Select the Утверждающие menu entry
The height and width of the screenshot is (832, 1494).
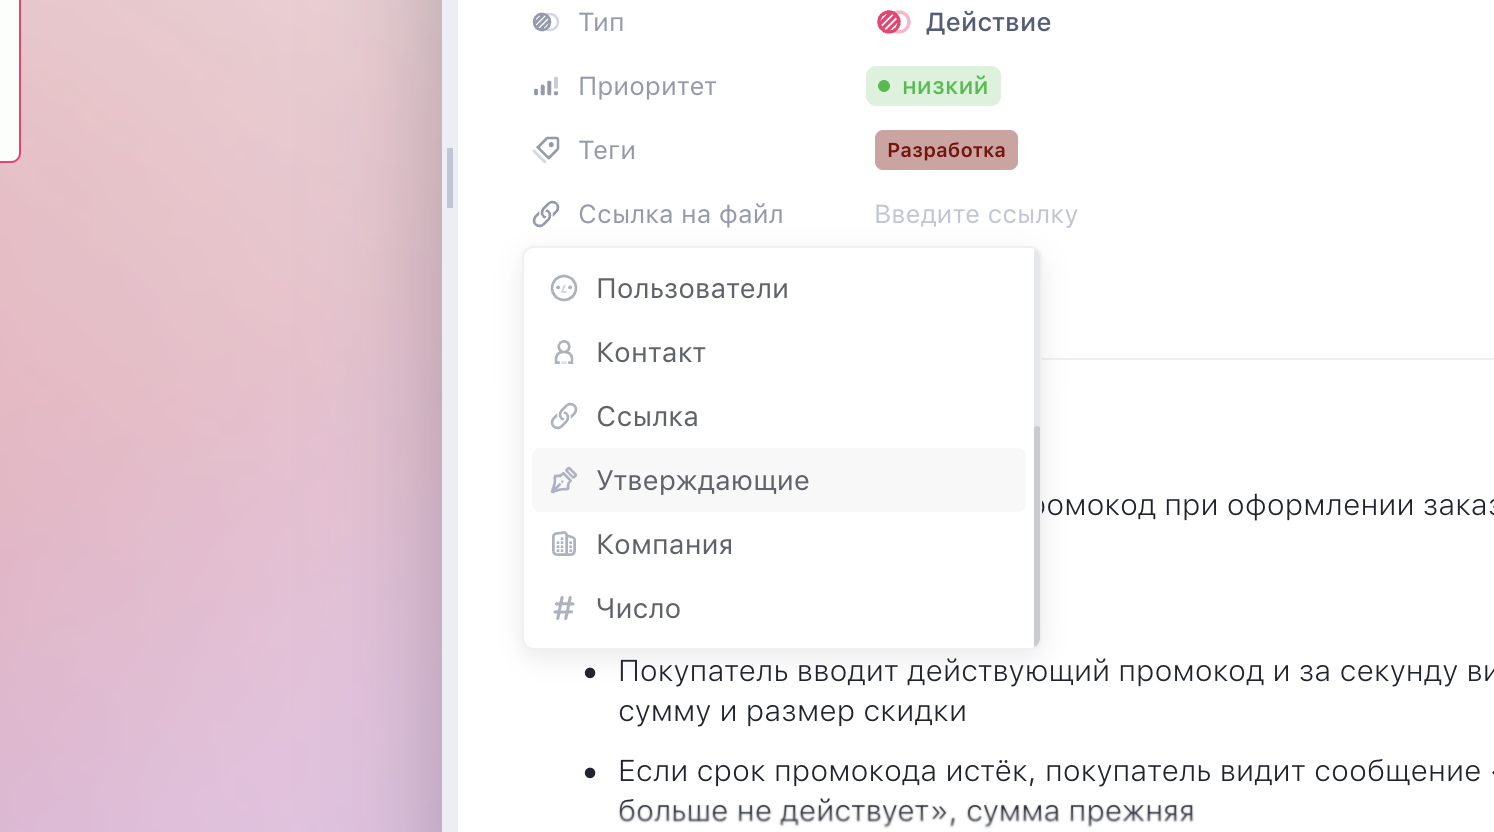click(x=779, y=480)
